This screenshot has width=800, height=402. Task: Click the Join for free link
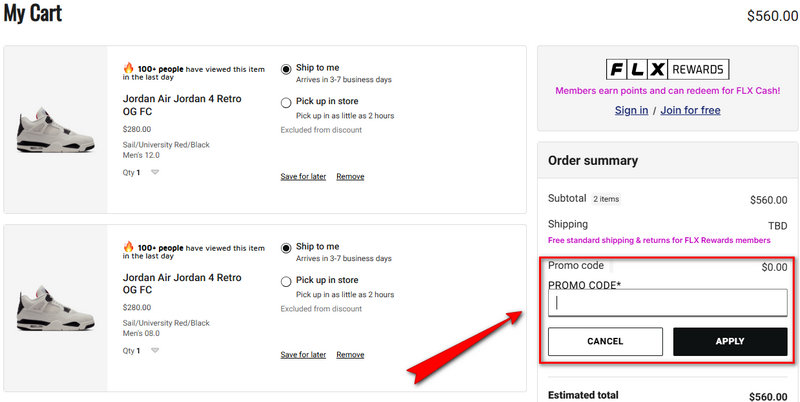(x=690, y=110)
